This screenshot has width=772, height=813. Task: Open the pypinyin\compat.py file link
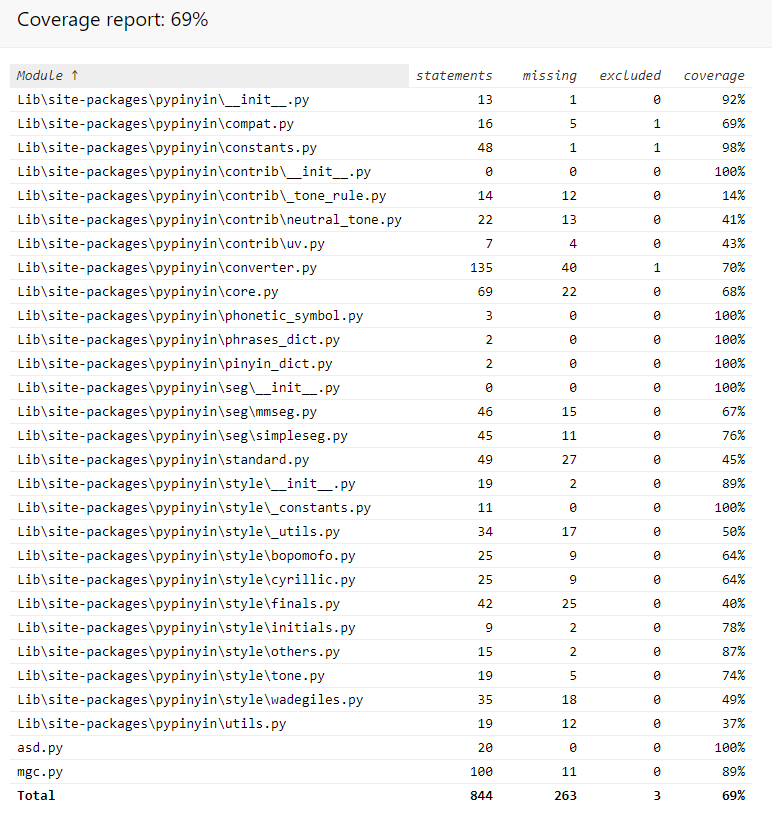155,124
